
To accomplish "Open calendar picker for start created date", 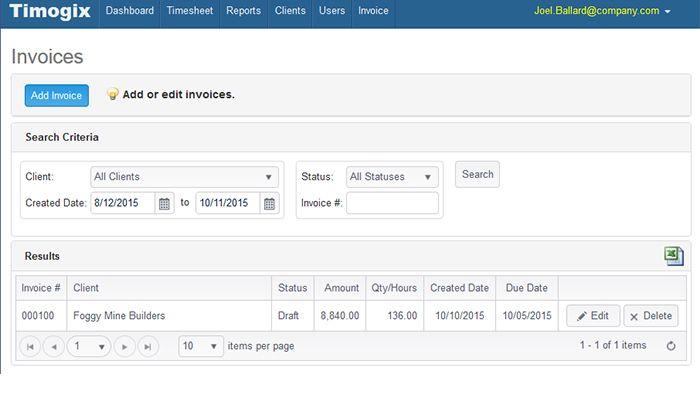I will (164, 204).
